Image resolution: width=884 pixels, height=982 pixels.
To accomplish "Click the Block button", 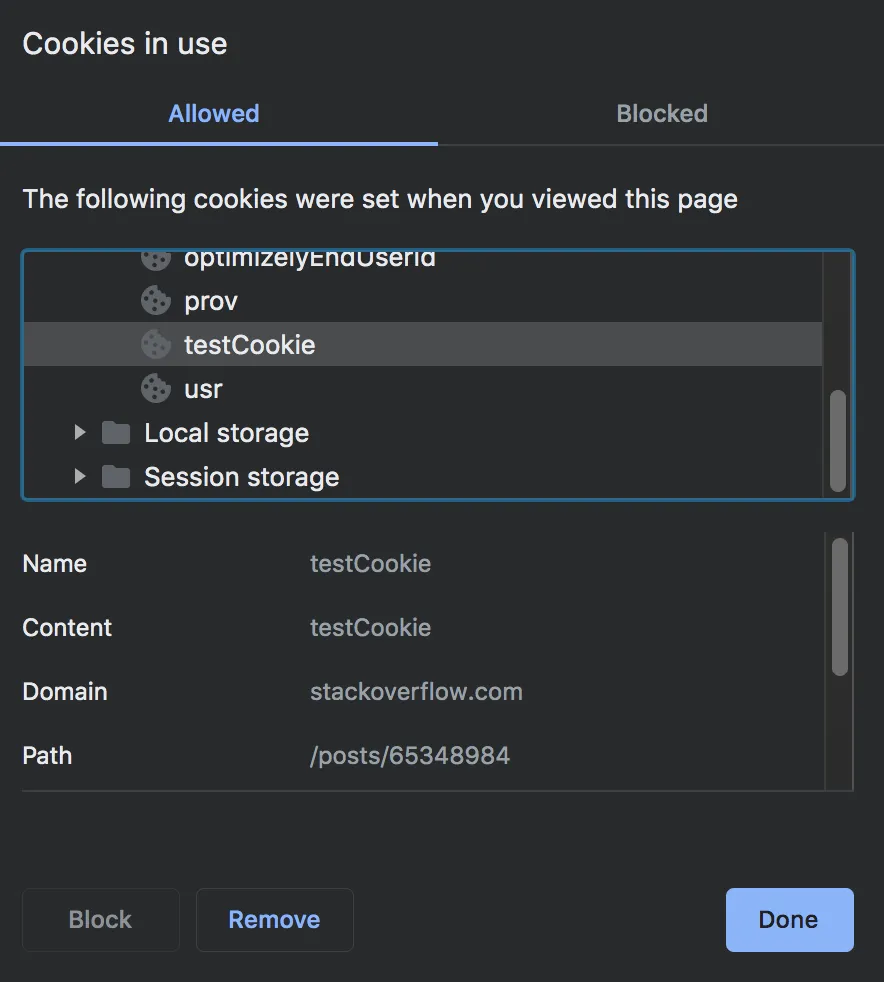I will (100, 919).
